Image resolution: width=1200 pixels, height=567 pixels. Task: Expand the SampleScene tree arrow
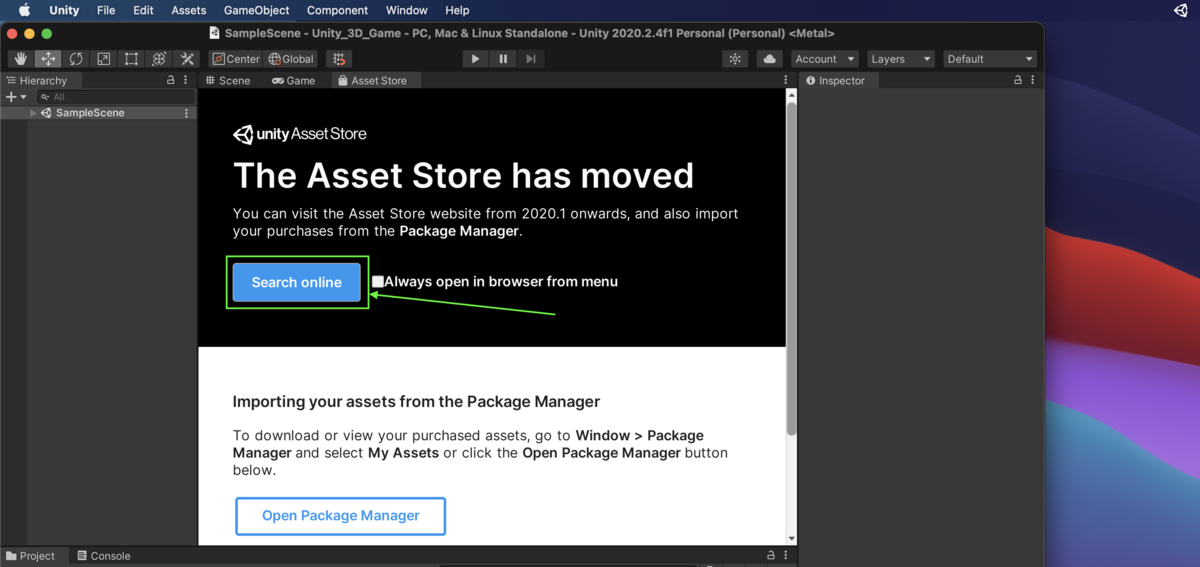[x=33, y=113]
